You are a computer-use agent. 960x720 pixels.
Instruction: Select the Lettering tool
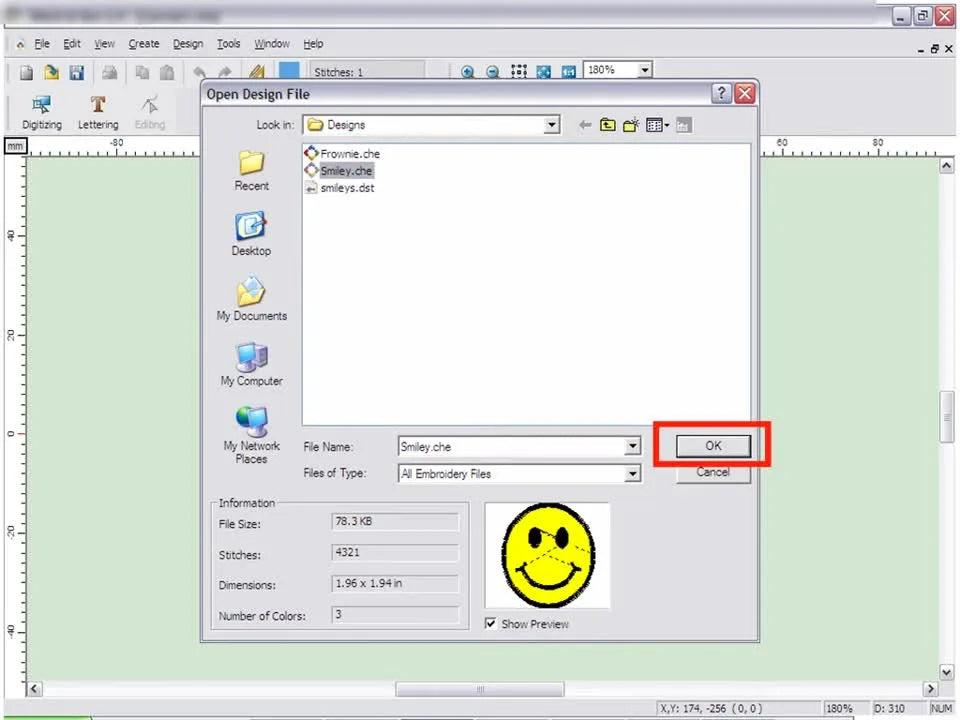[x=98, y=113]
